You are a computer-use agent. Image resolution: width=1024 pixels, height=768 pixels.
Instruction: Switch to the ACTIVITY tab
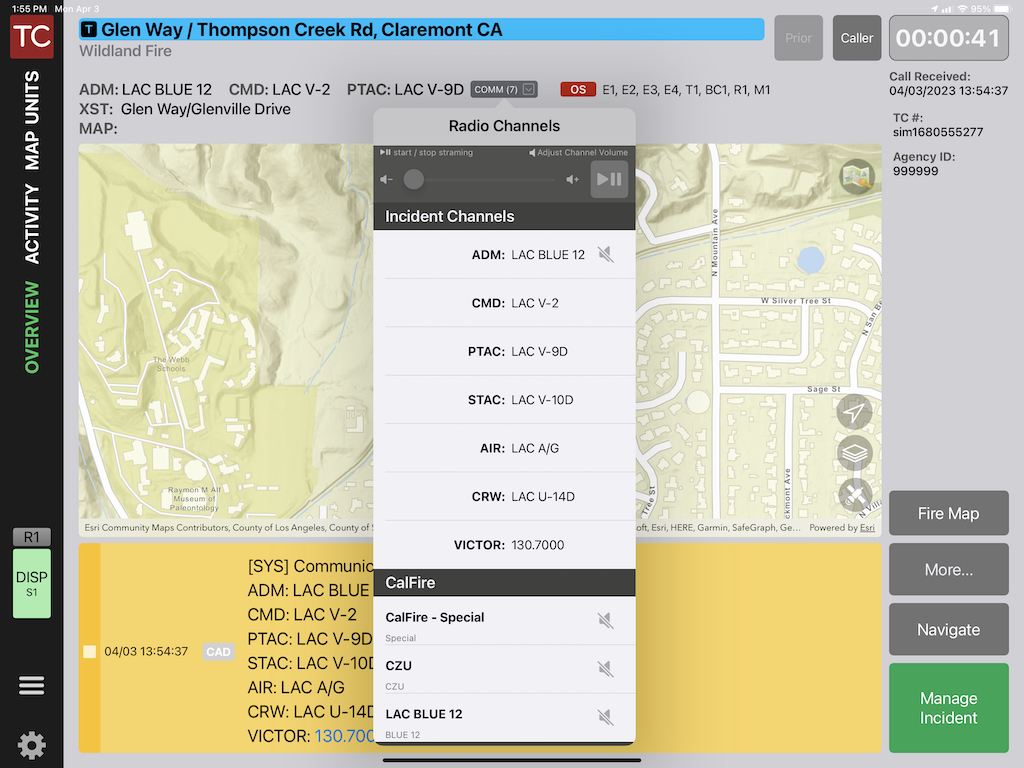point(32,223)
